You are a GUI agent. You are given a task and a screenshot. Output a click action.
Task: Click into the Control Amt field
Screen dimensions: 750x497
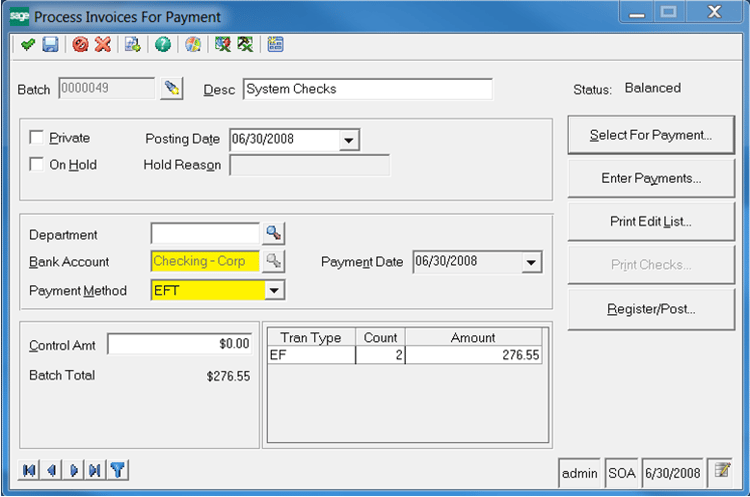point(178,344)
